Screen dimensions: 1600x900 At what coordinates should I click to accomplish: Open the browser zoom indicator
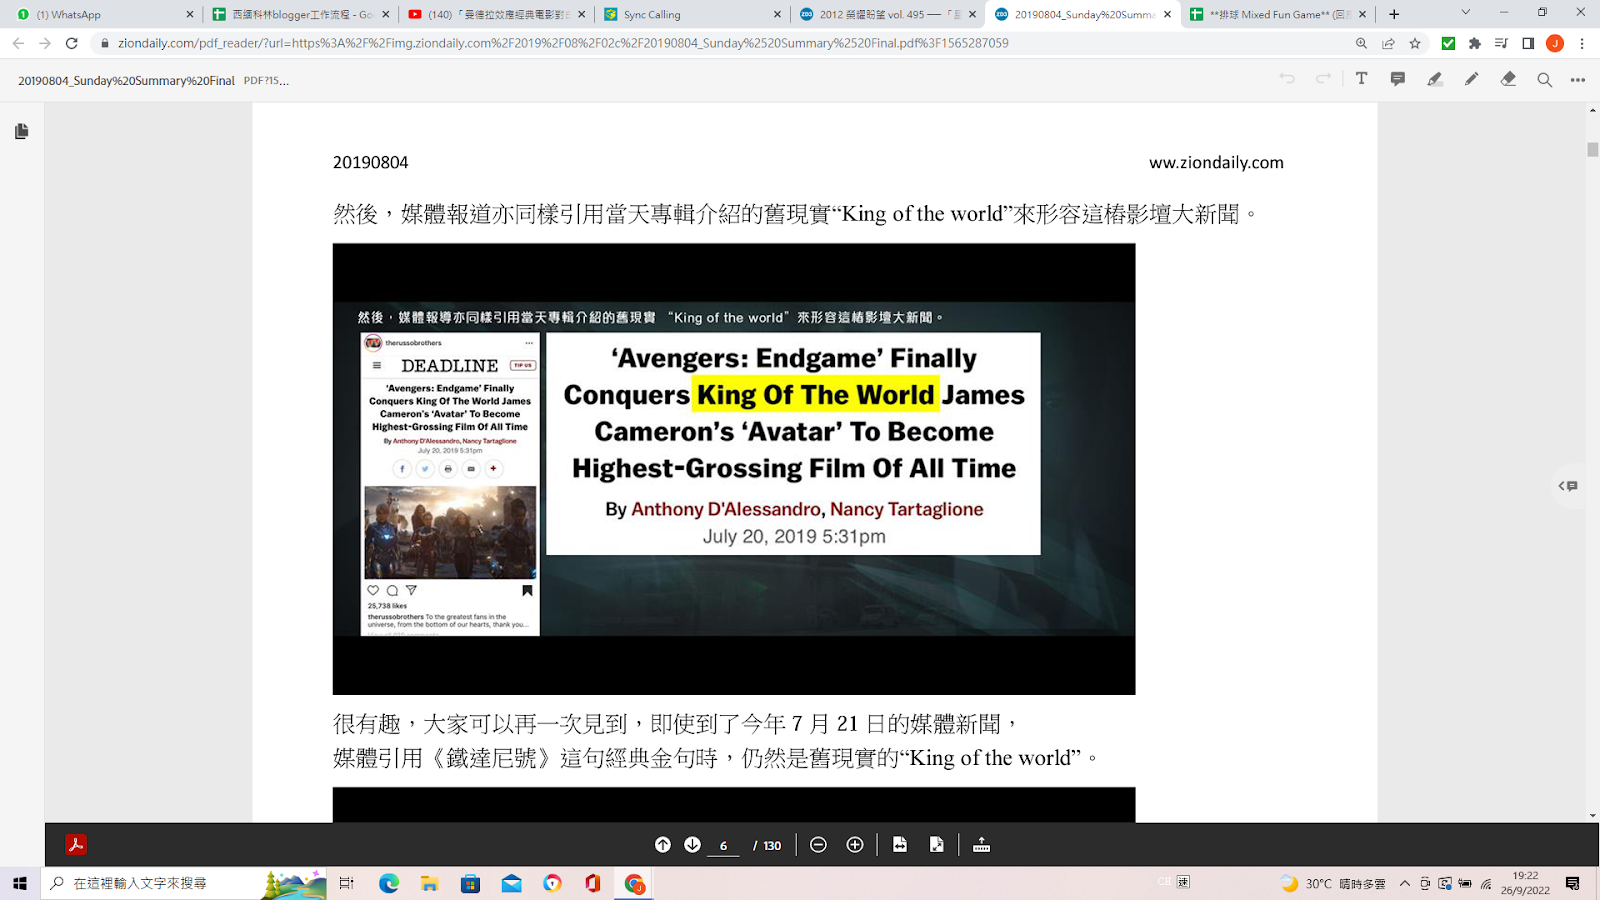tap(1361, 43)
